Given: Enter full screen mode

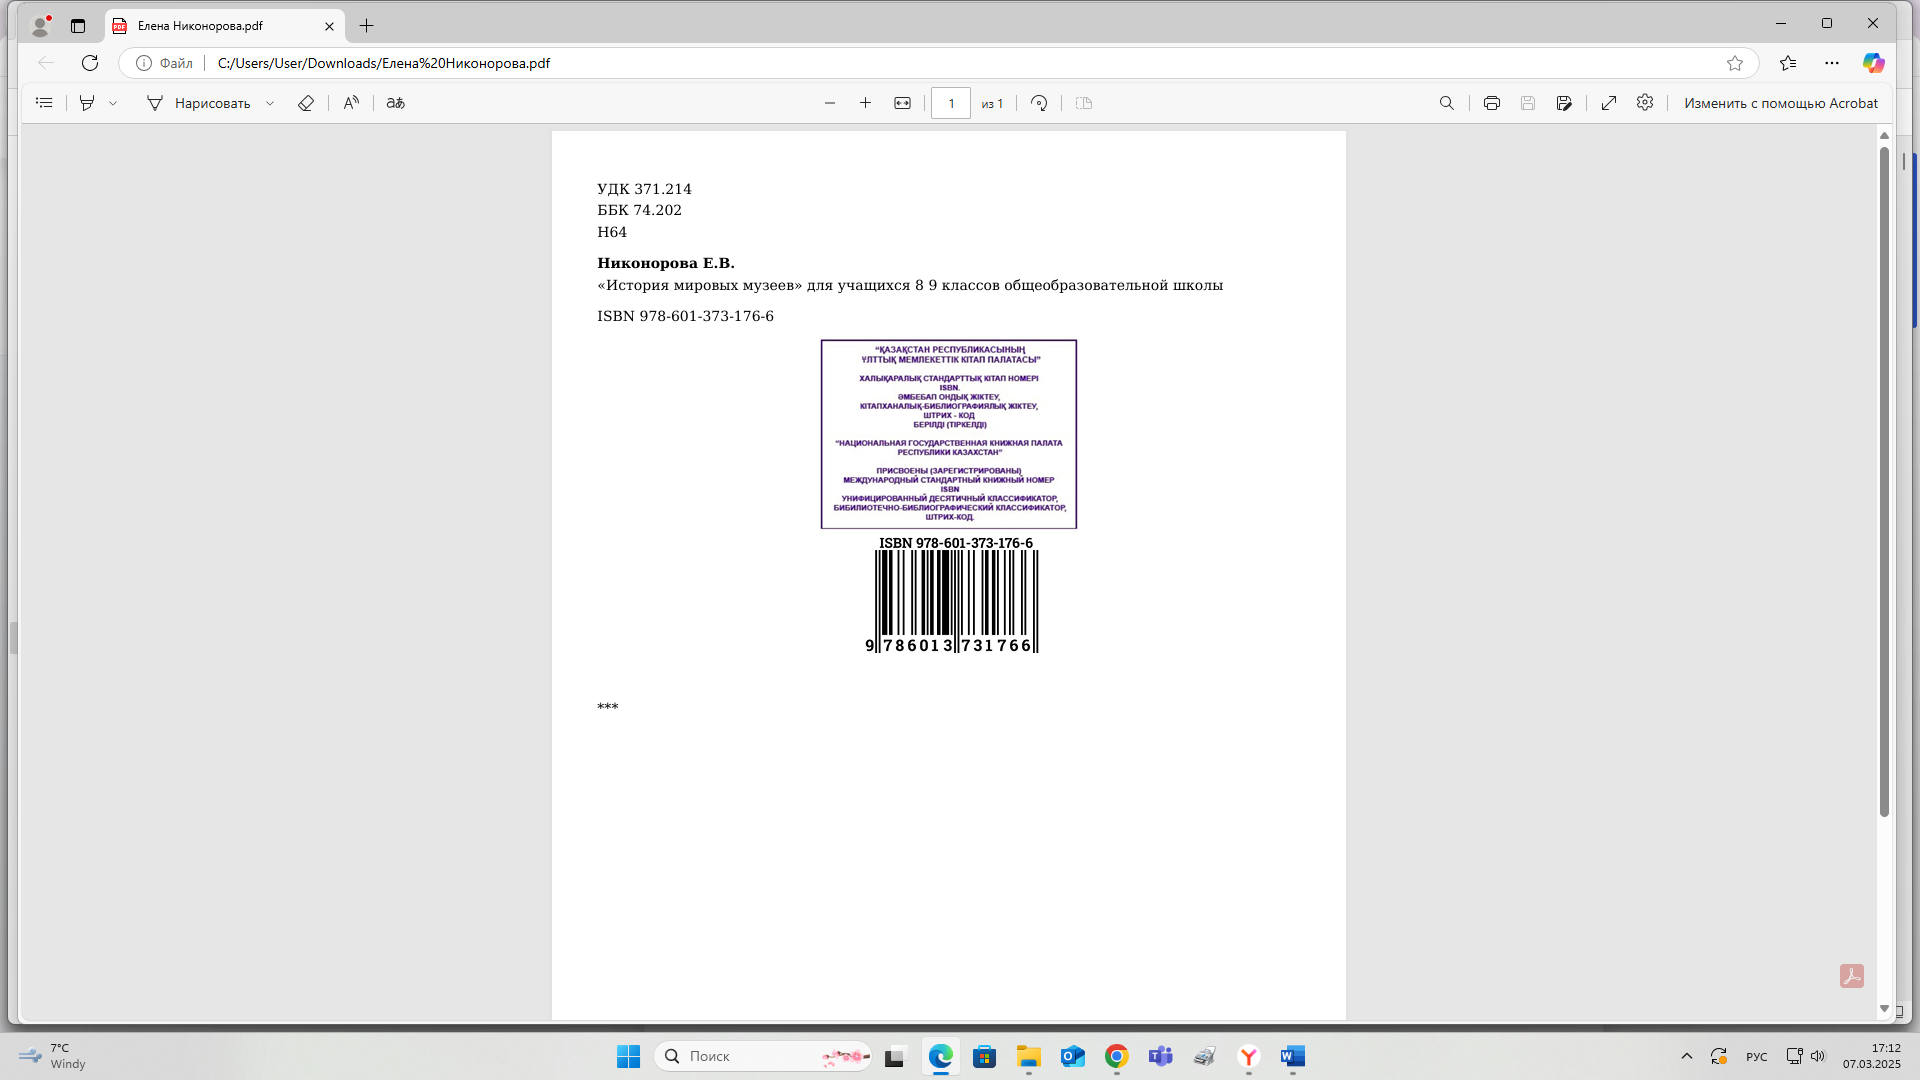Looking at the screenshot, I should [x=1609, y=103].
